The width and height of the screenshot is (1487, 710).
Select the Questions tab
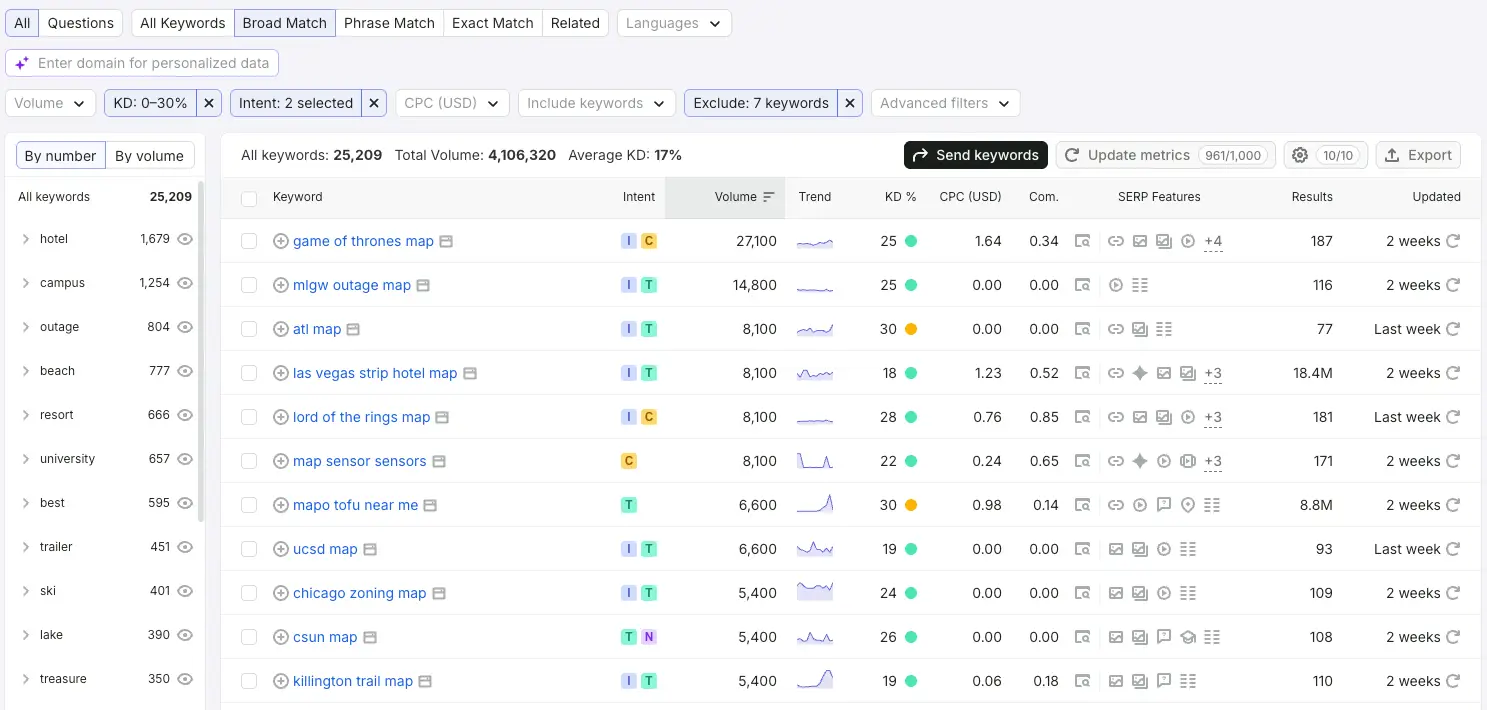point(81,23)
